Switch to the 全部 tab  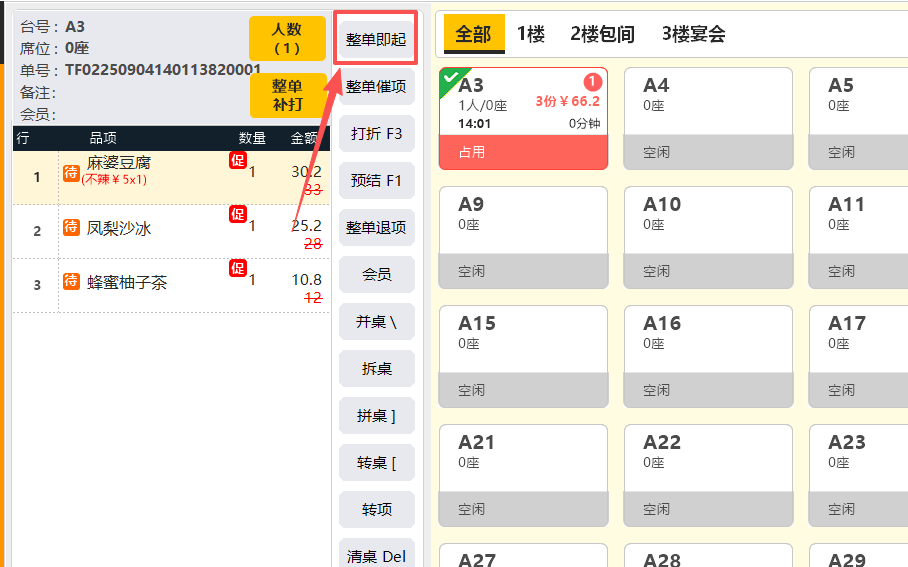point(474,34)
